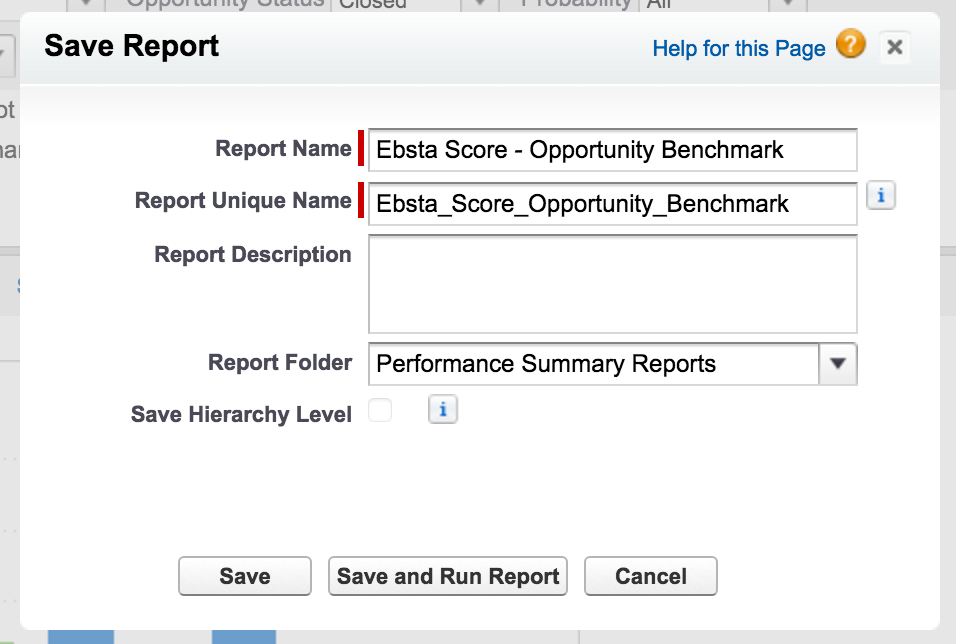956x644 pixels.
Task: Open the Probability dropdown showing All
Action: point(791,4)
